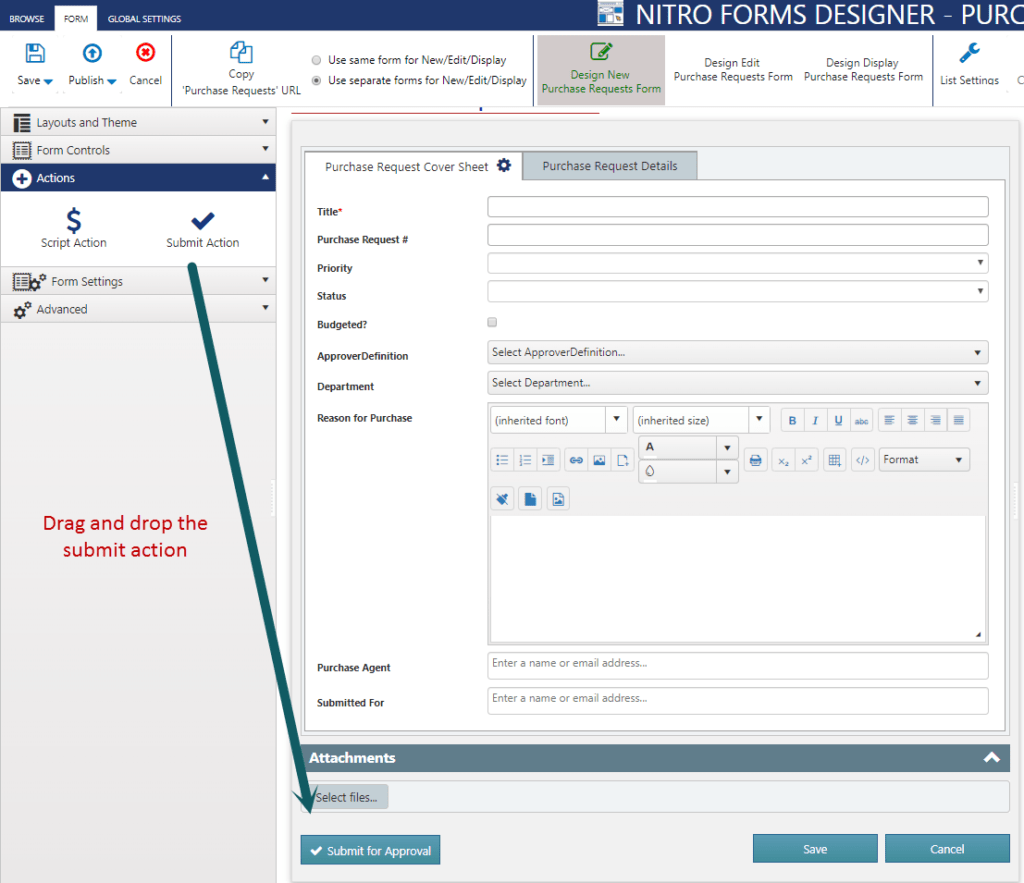Open the Select Department dropdown
This screenshot has width=1024, height=883.
coord(736,382)
